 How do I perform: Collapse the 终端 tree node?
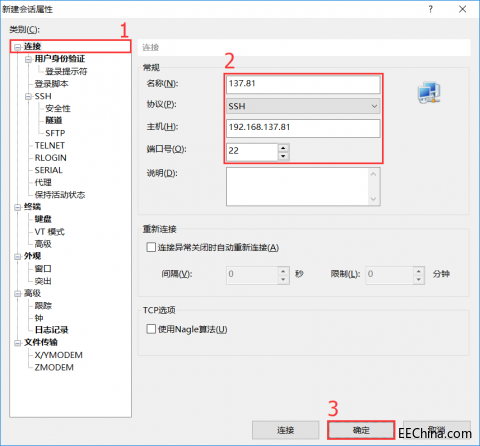(x=17, y=207)
